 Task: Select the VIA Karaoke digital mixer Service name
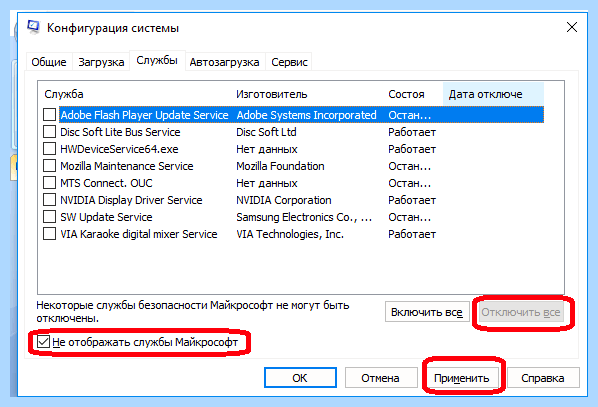coord(139,234)
